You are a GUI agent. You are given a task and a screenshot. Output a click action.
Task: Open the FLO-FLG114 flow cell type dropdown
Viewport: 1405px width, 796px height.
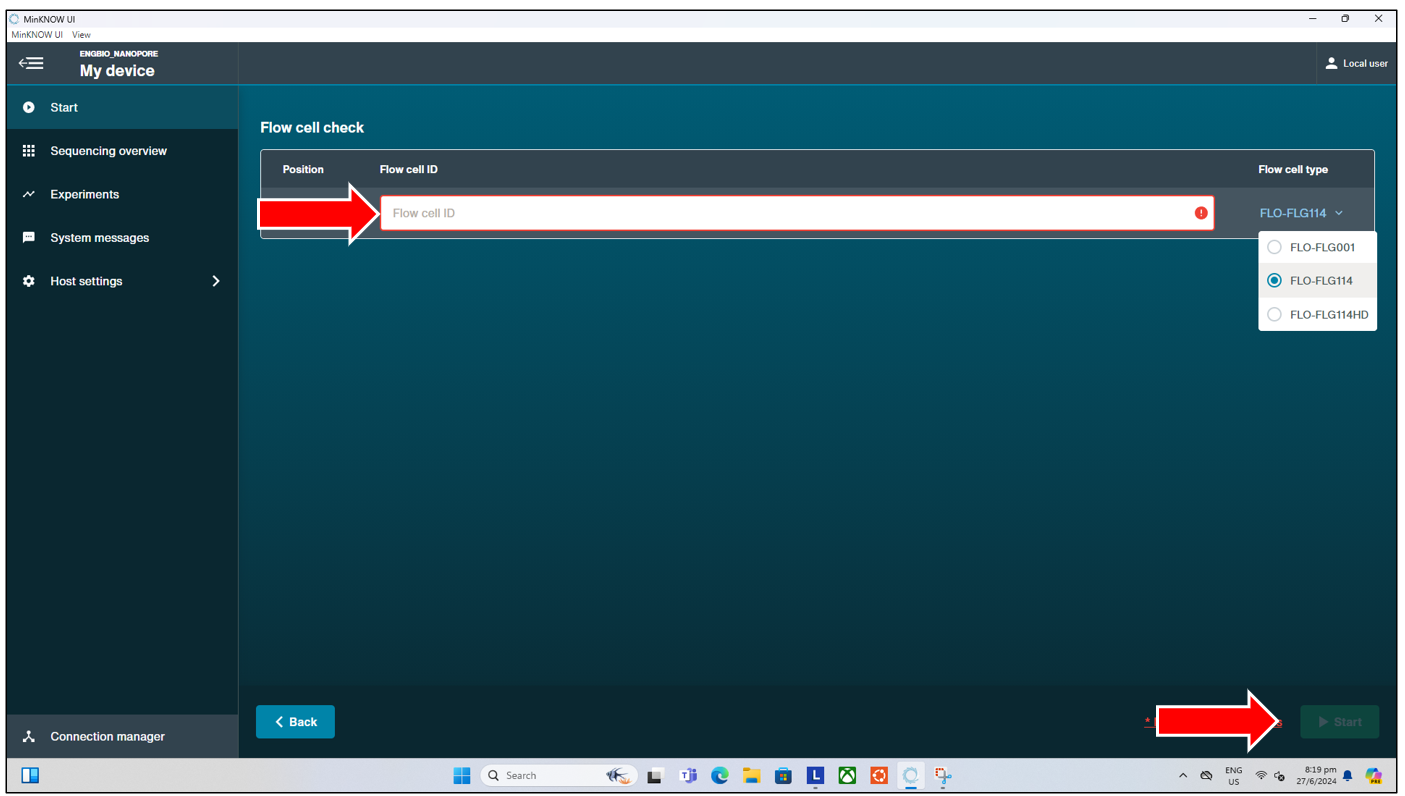[1301, 213]
